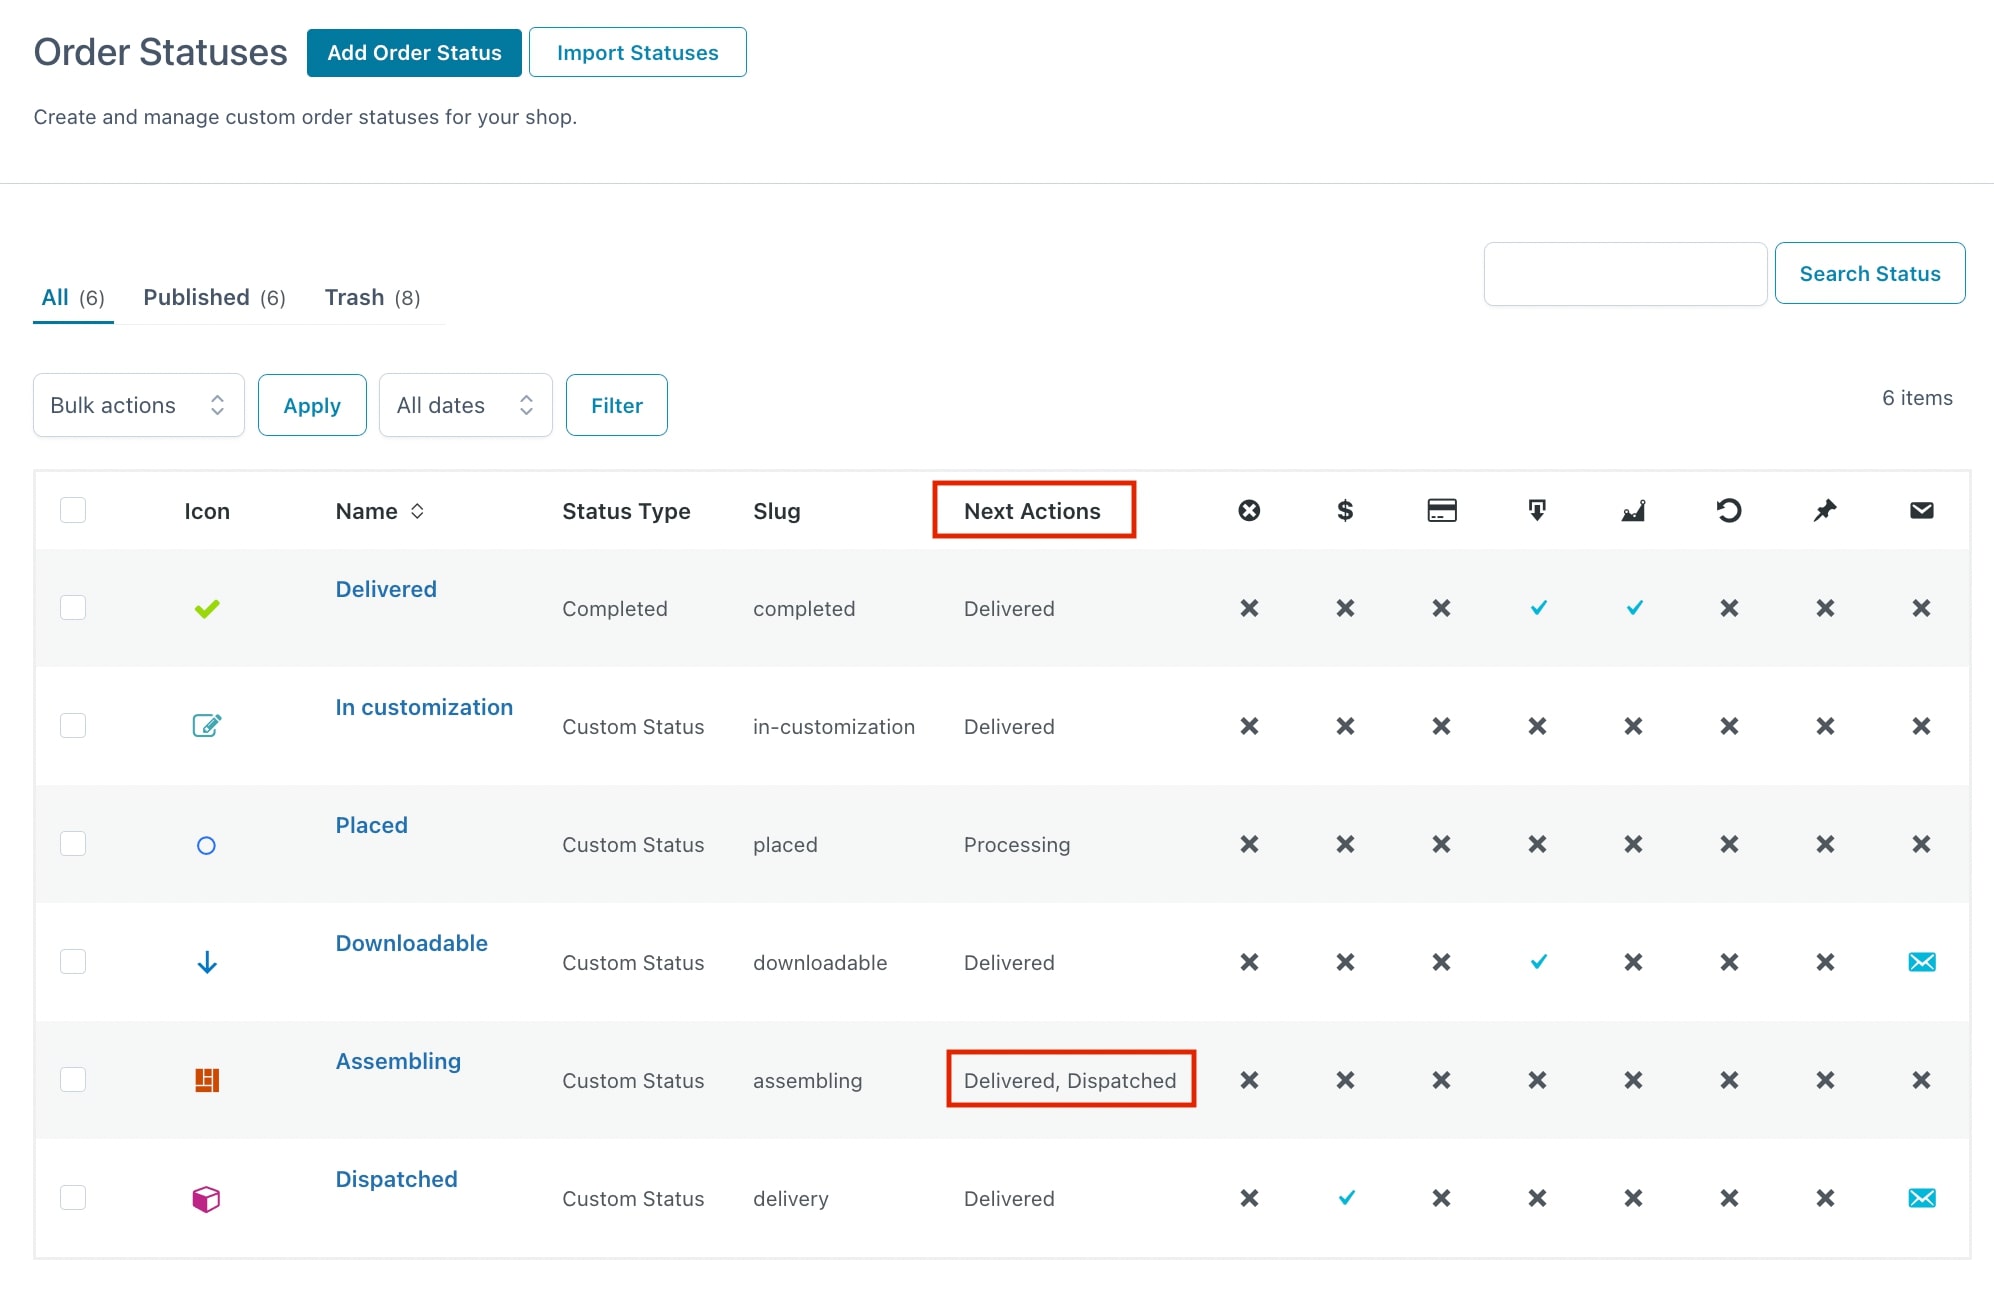Open the Dispatched status link
Screen dimensions: 1994x1290
coord(396,1179)
